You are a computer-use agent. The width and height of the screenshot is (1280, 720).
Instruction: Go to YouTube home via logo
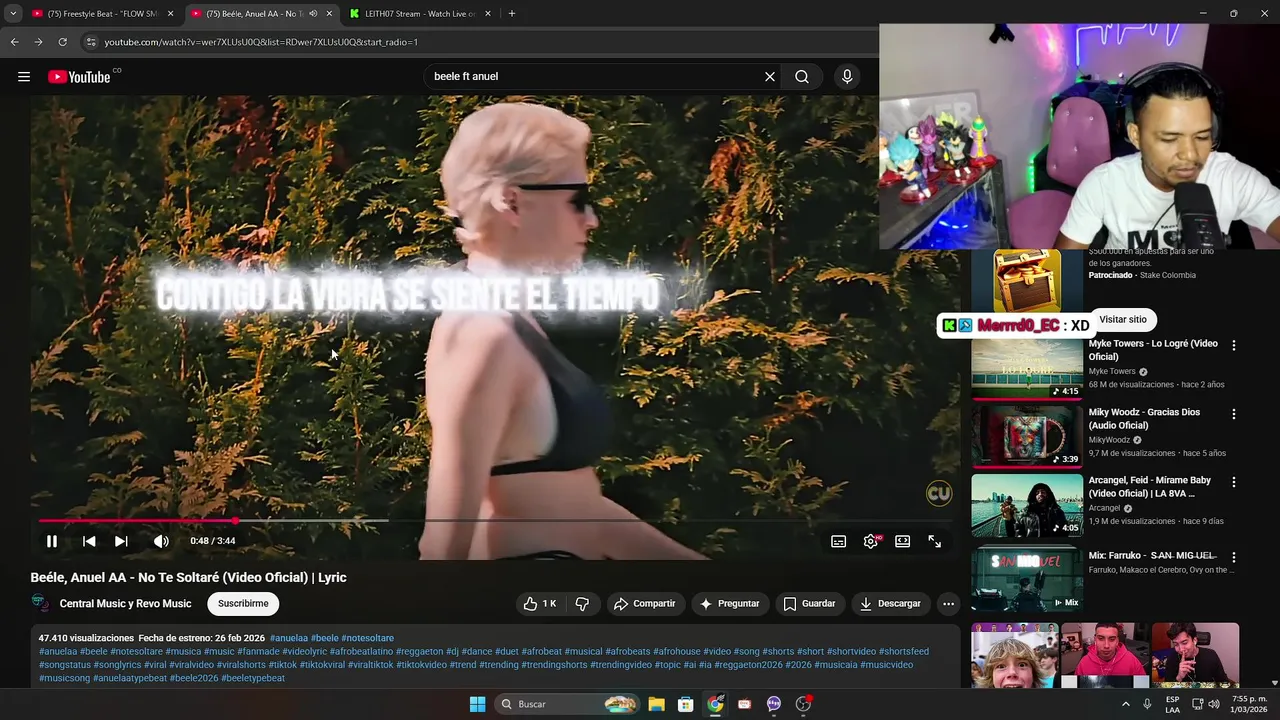click(79, 77)
